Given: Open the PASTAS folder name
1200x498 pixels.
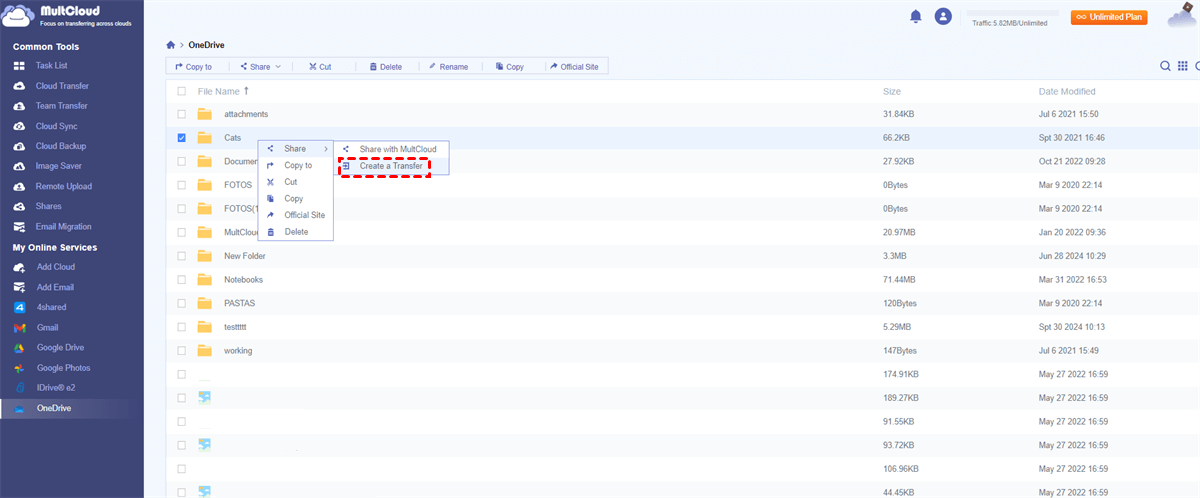Looking at the screenshot, I should pyautogui.click(x=241, y=303).
